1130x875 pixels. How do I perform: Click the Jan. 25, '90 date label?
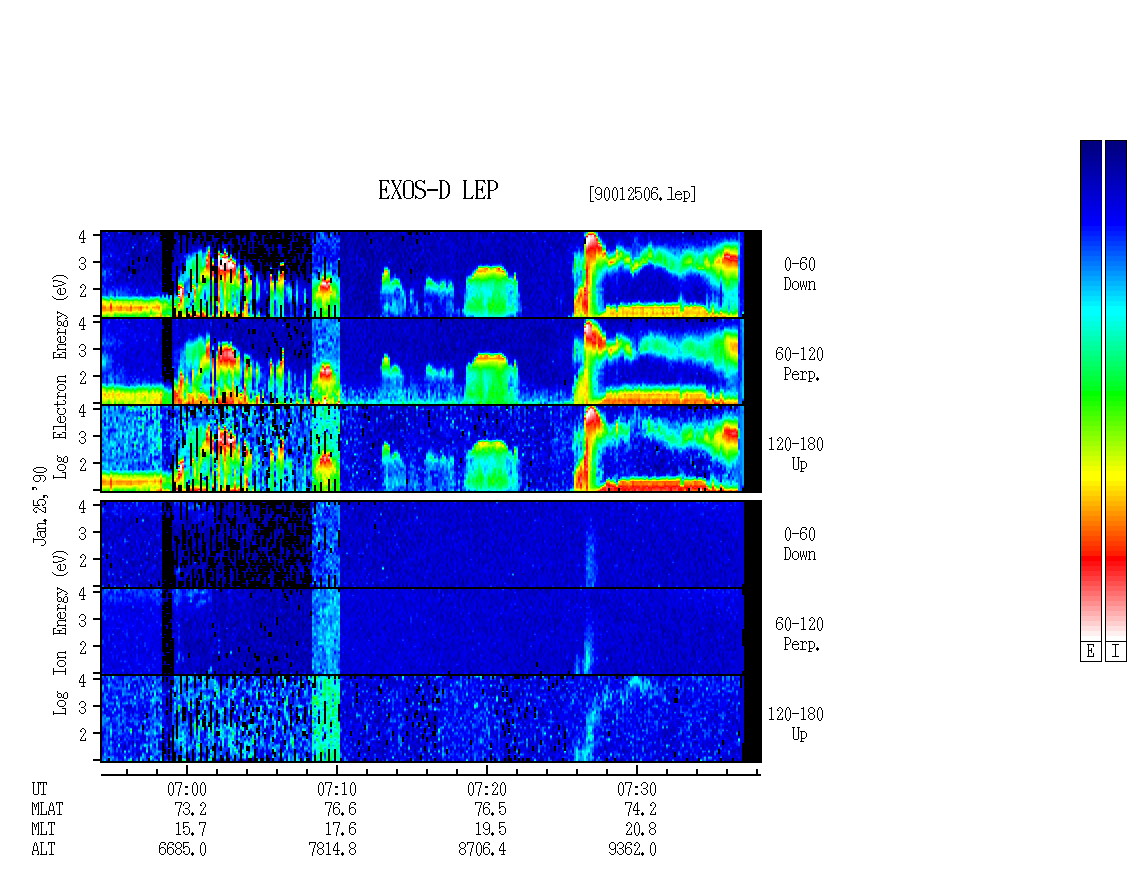click(x=40, y=505)
